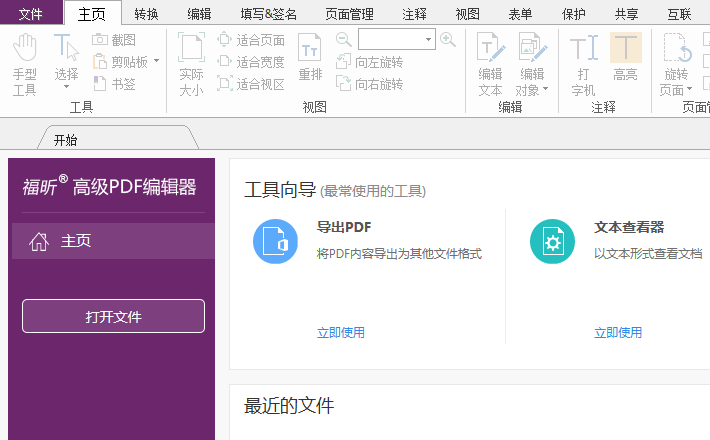This screenshot has width=710, height=440.
Task: Select the Typewriter (打字机) tool
Action: (584, 64)
